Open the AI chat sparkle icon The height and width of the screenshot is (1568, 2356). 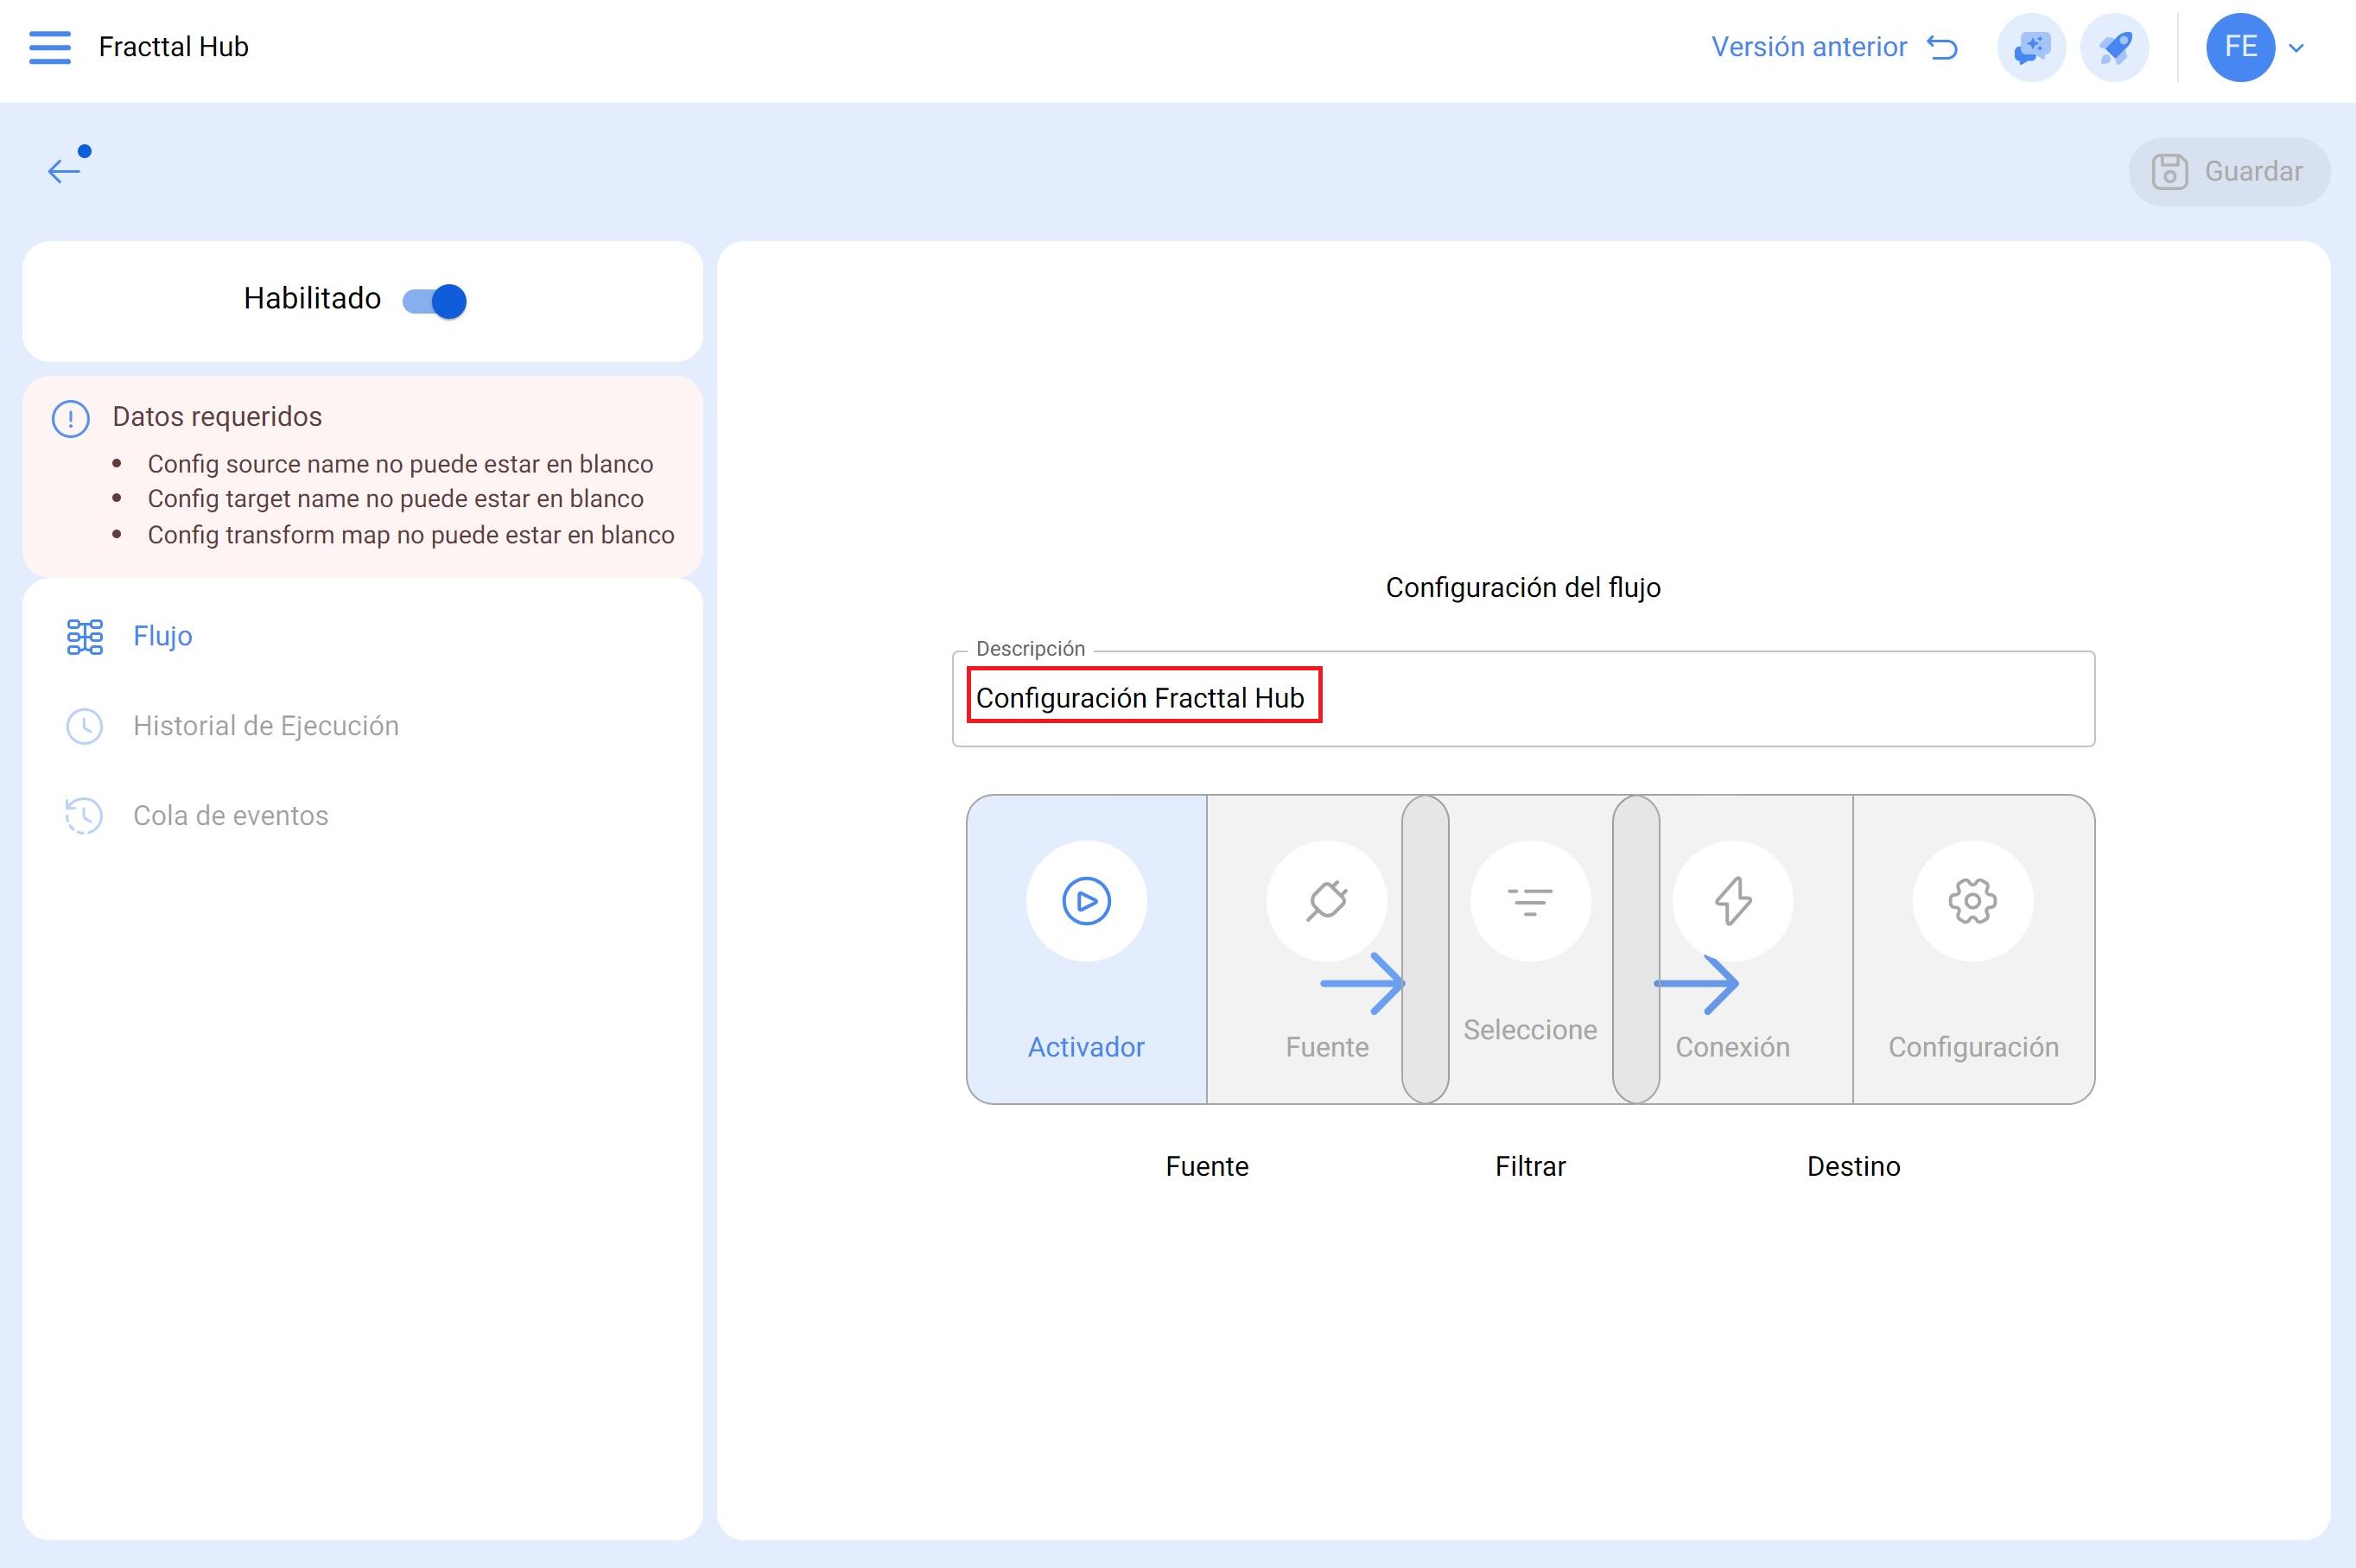tap(2031, 47)
